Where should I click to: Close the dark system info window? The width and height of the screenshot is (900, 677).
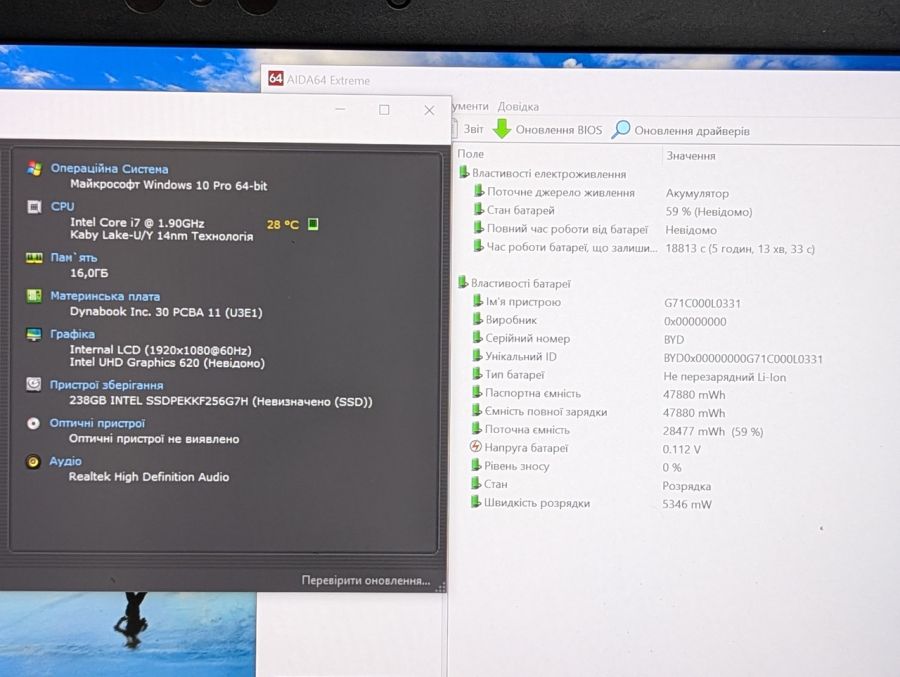point(429,110)
